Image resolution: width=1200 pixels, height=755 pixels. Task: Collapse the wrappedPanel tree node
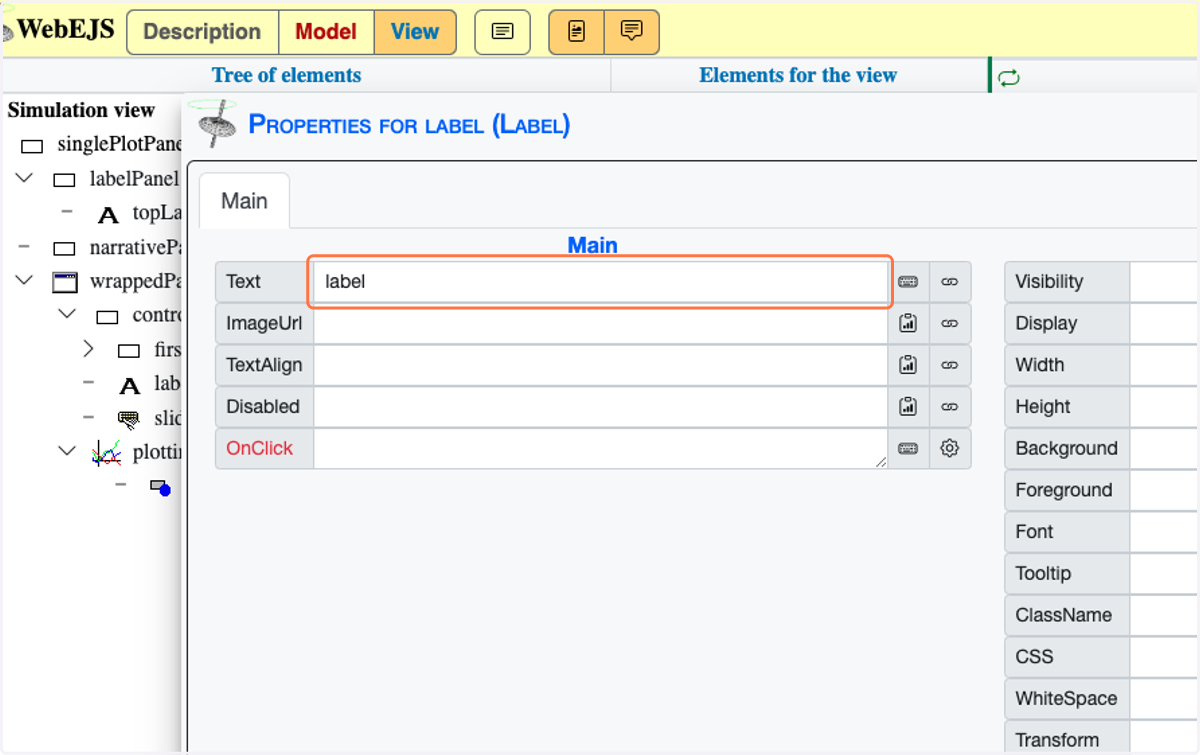coord(26,281)
